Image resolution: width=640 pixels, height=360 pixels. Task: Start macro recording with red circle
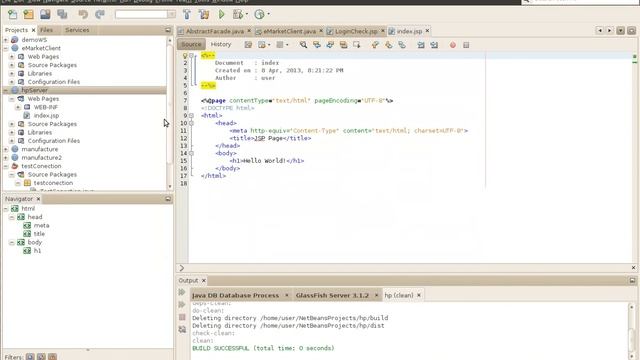click(x=453, y=45)
